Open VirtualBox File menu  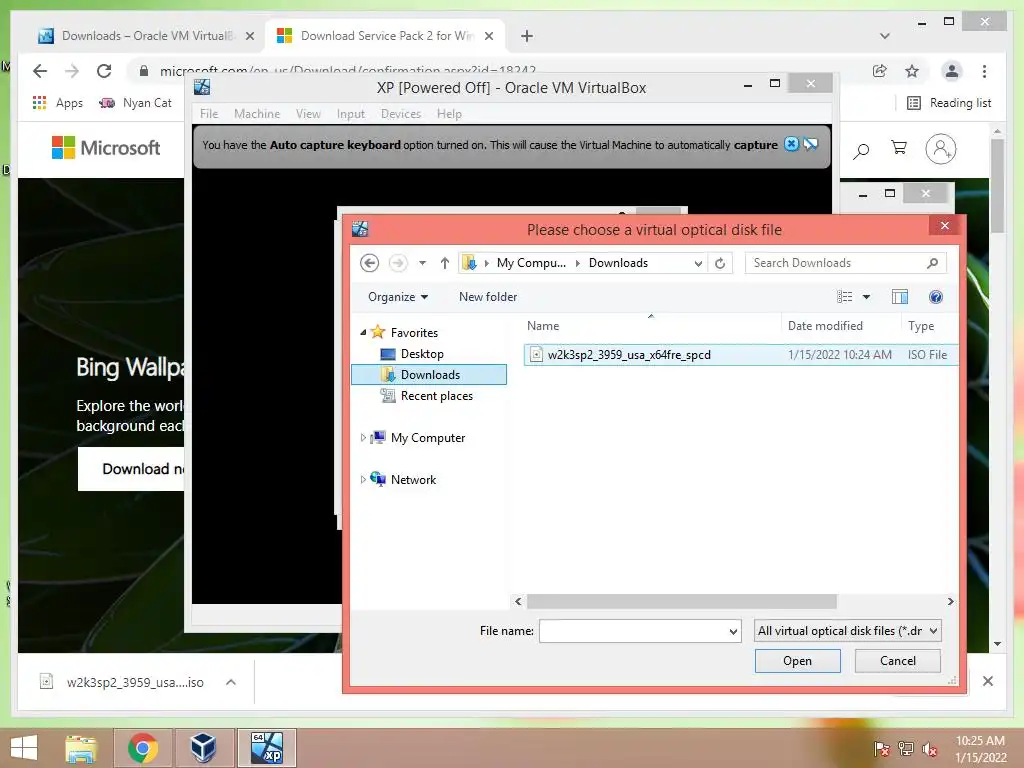(209, 114)
